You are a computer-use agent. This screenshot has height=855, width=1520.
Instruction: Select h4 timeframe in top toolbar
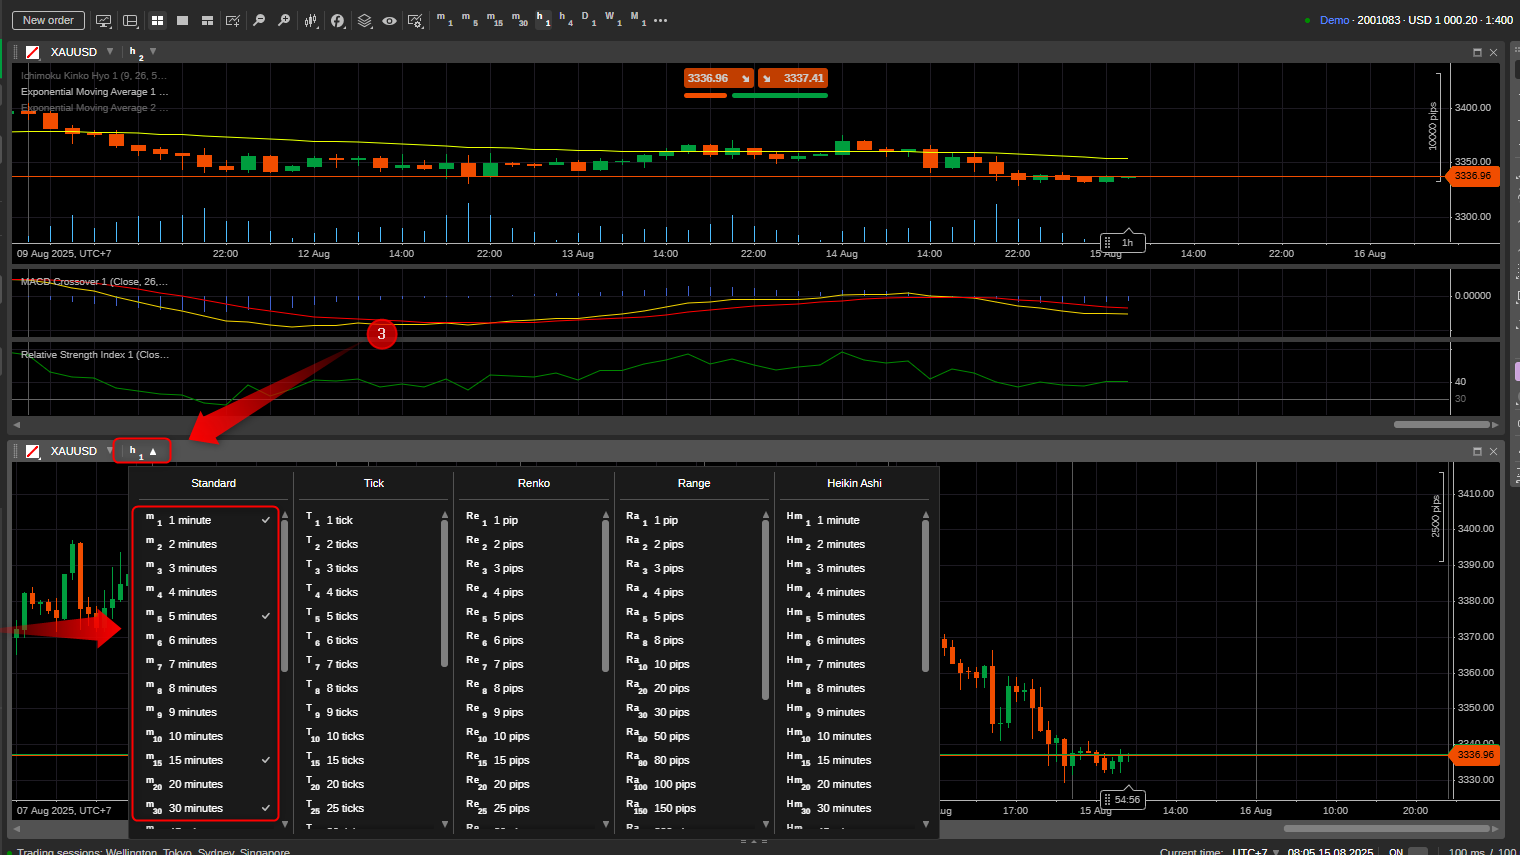pos(566,19)
